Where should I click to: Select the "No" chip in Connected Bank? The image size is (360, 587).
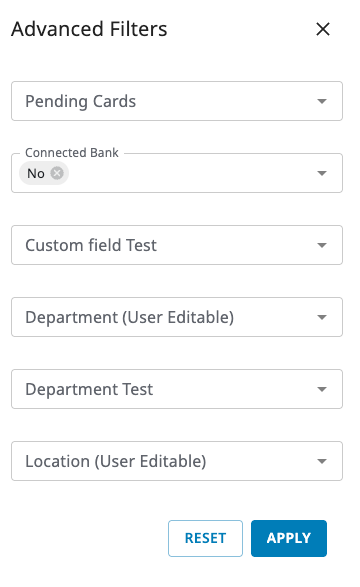coord(36,173)
